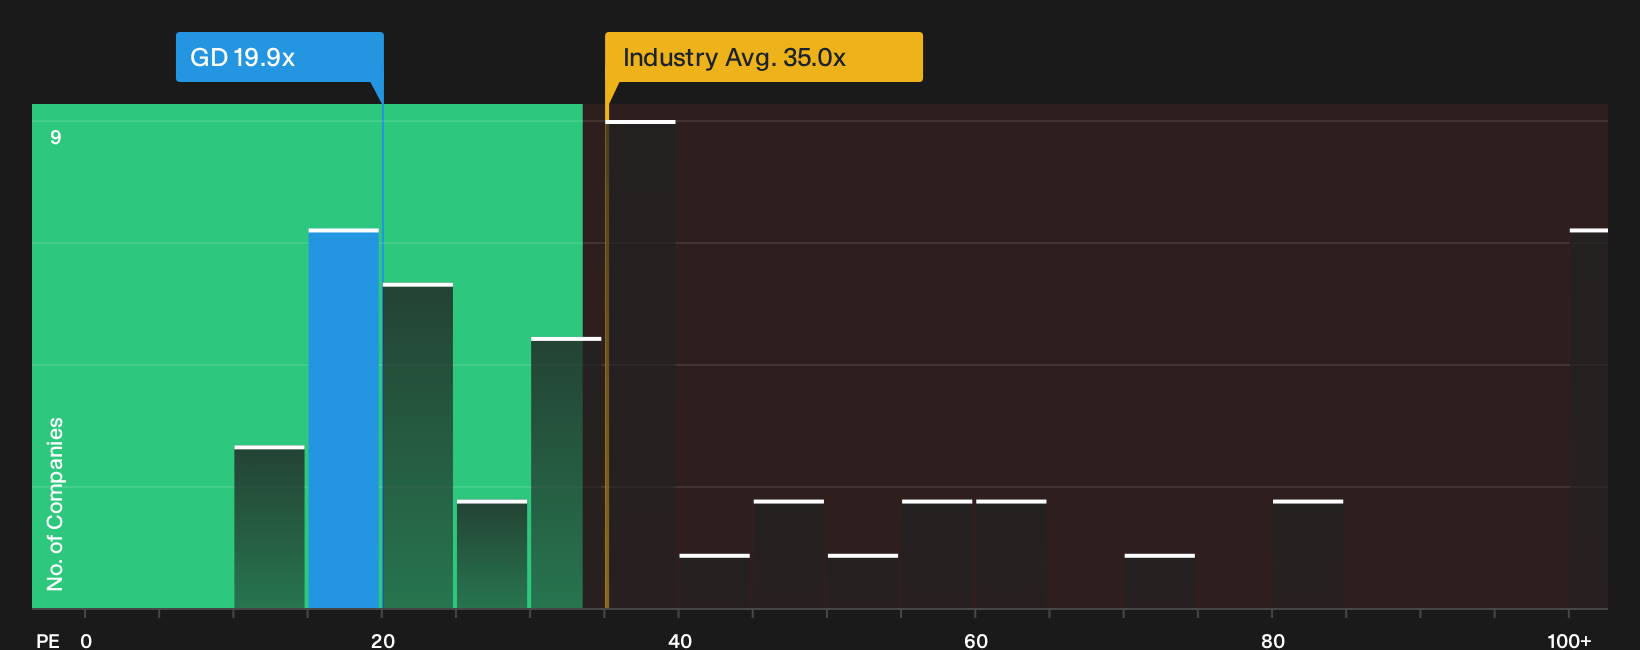The width and height of the screenshot is (1640, 650).
Task: Click the x-axis label 20
Action: pos(383,640)
